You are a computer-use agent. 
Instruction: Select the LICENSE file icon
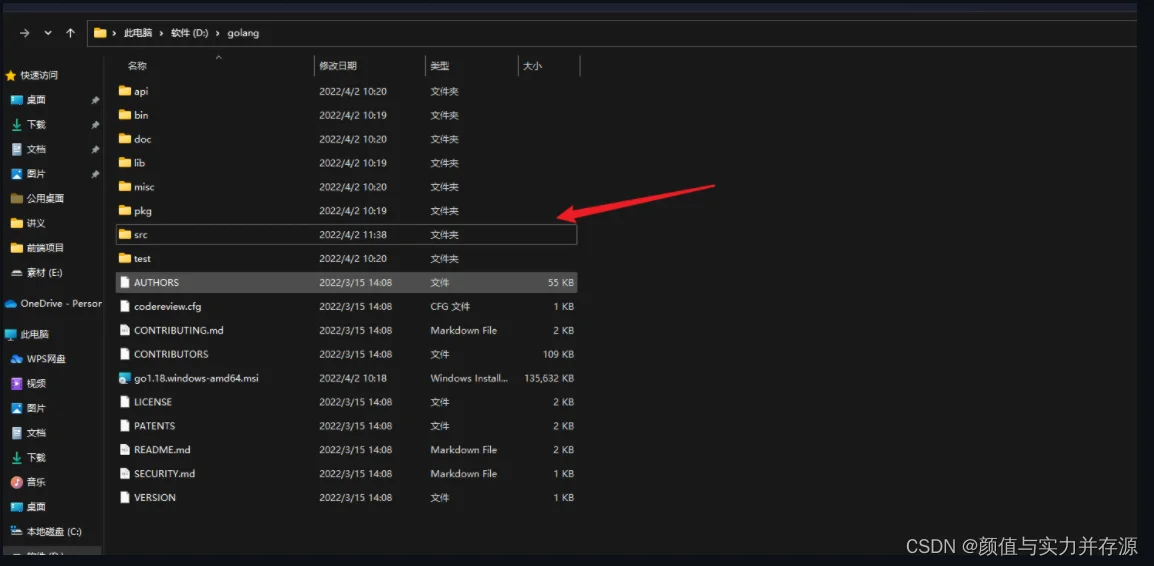click(124, 402)
